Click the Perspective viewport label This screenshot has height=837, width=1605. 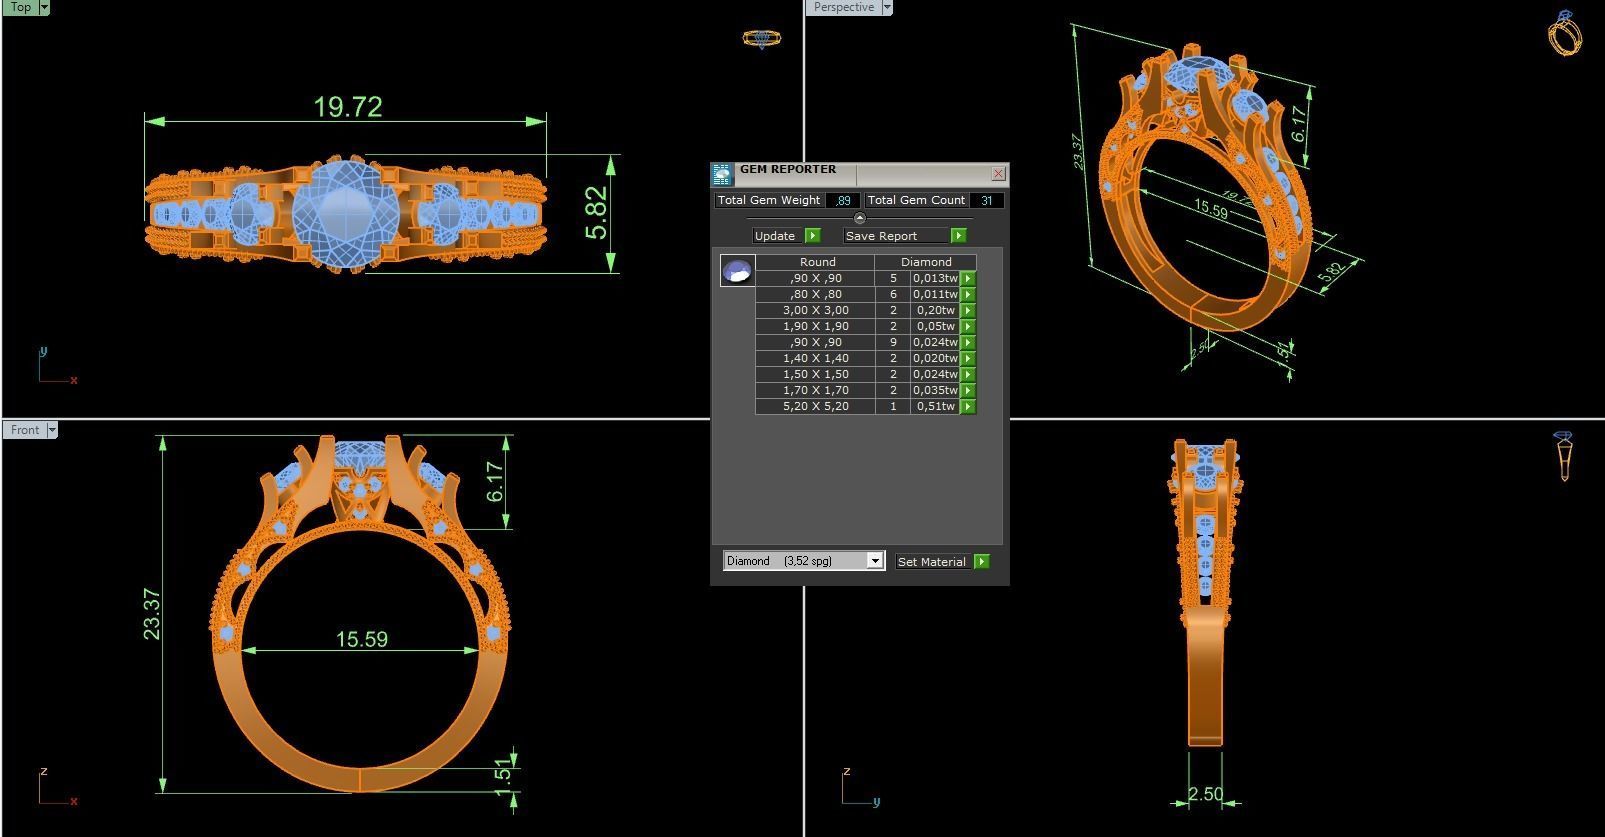pyautogui.click(x=843, y=7)
